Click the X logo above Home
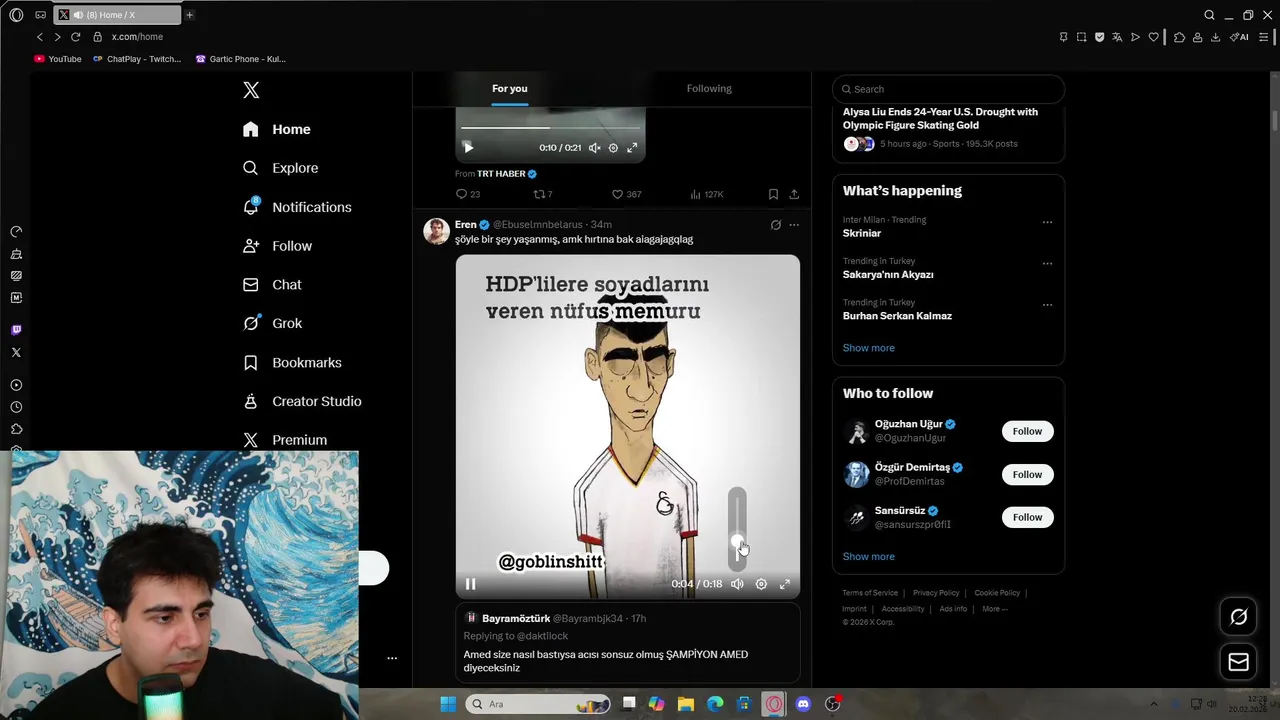The height and width of the screenshot is (720, 1280). click(251, 90)
